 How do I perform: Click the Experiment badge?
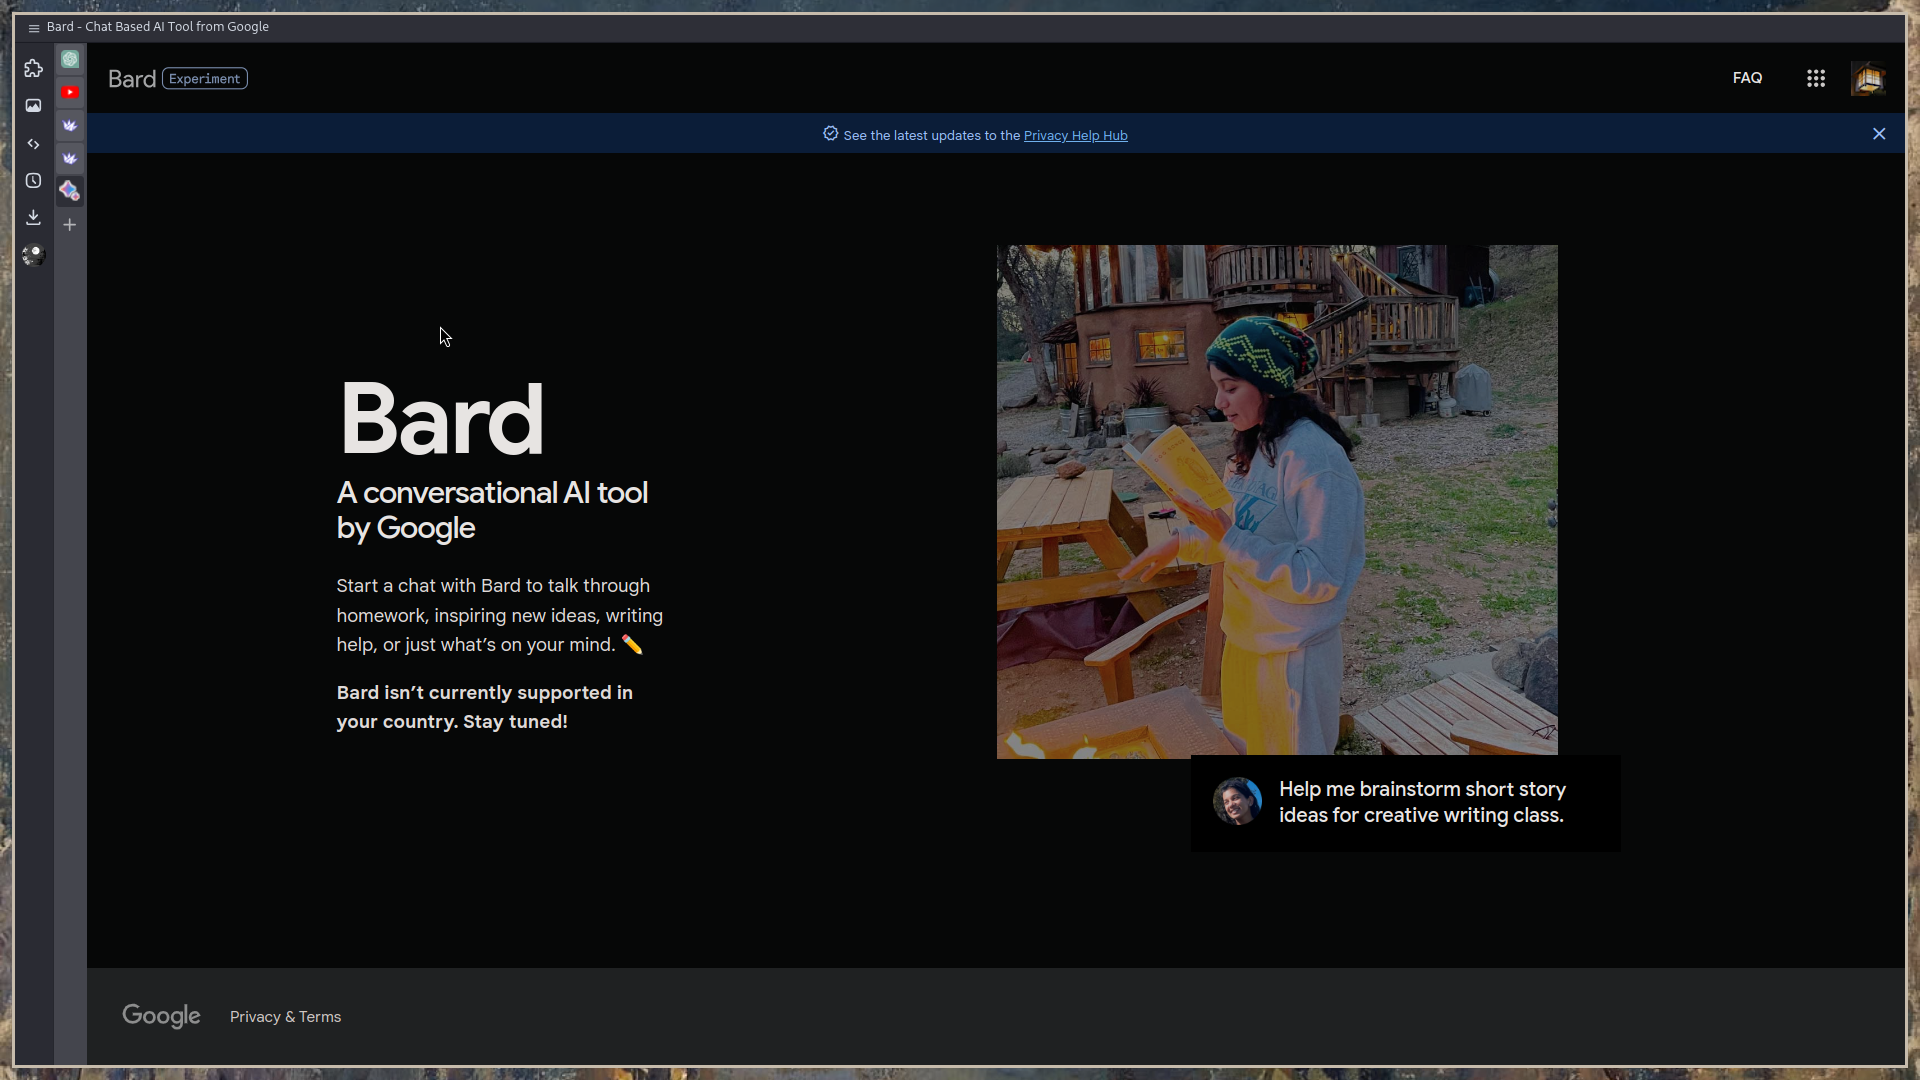[205, 79]
